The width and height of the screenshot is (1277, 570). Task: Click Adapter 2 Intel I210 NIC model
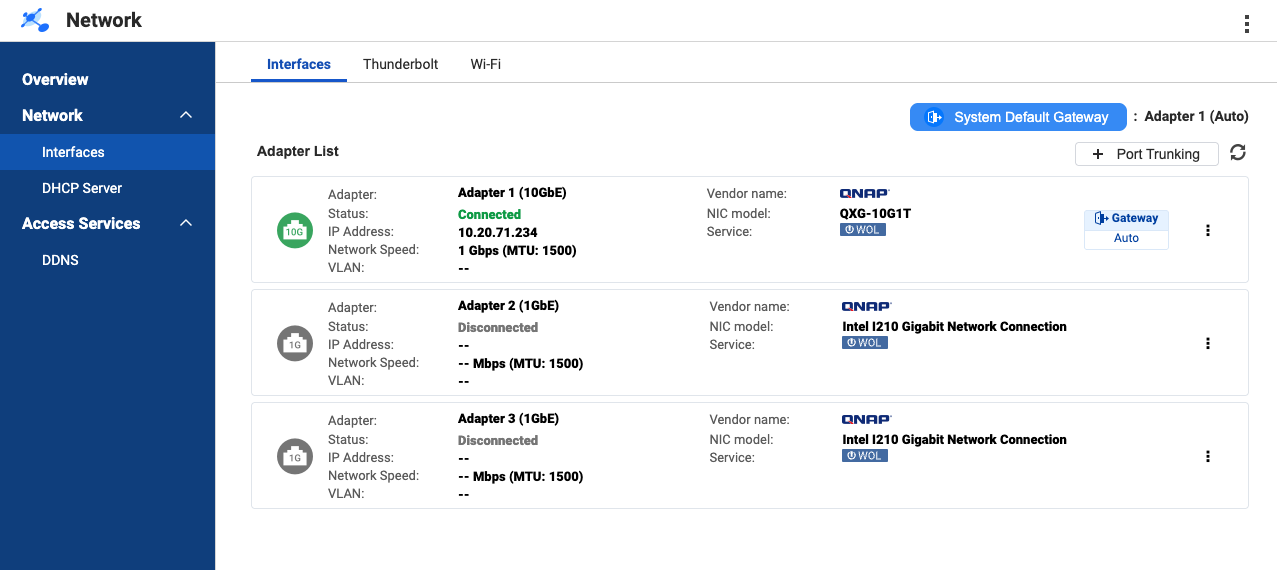(x=955, y=326)
